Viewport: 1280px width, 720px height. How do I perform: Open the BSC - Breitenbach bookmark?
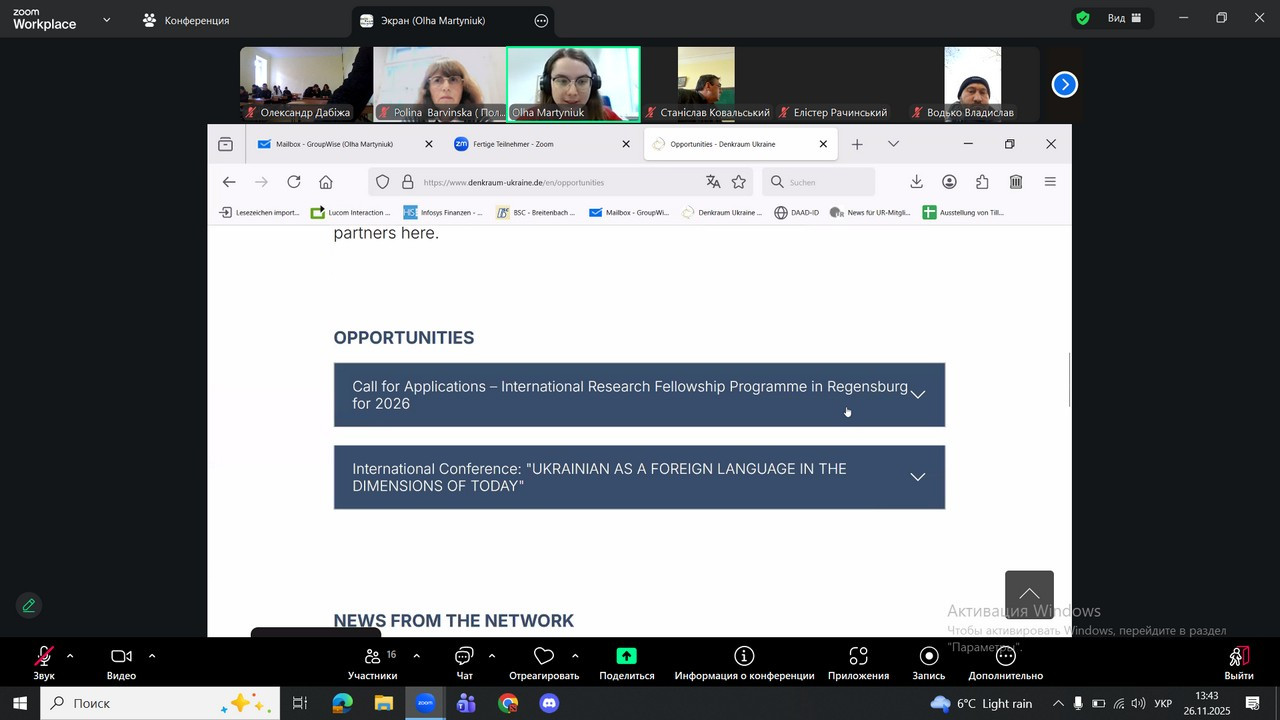coord(535,212)
